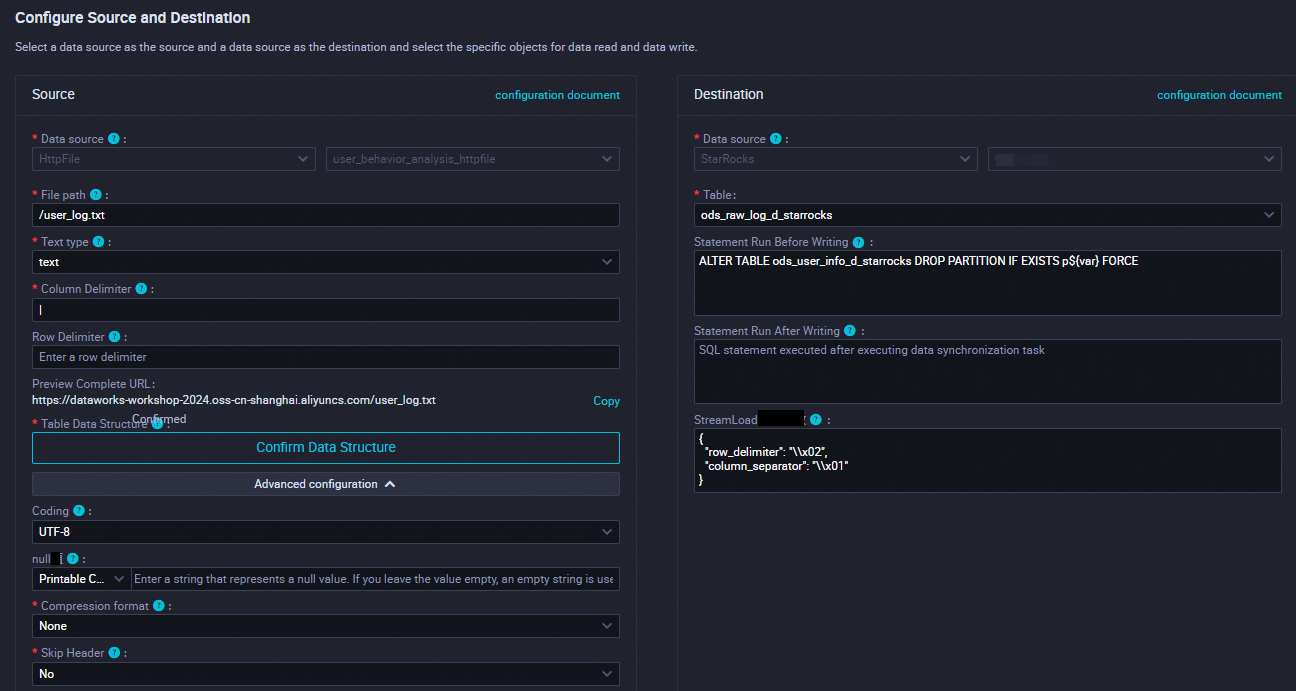
Task: Click Copy link for preview URL
Action: pos(606,401)
